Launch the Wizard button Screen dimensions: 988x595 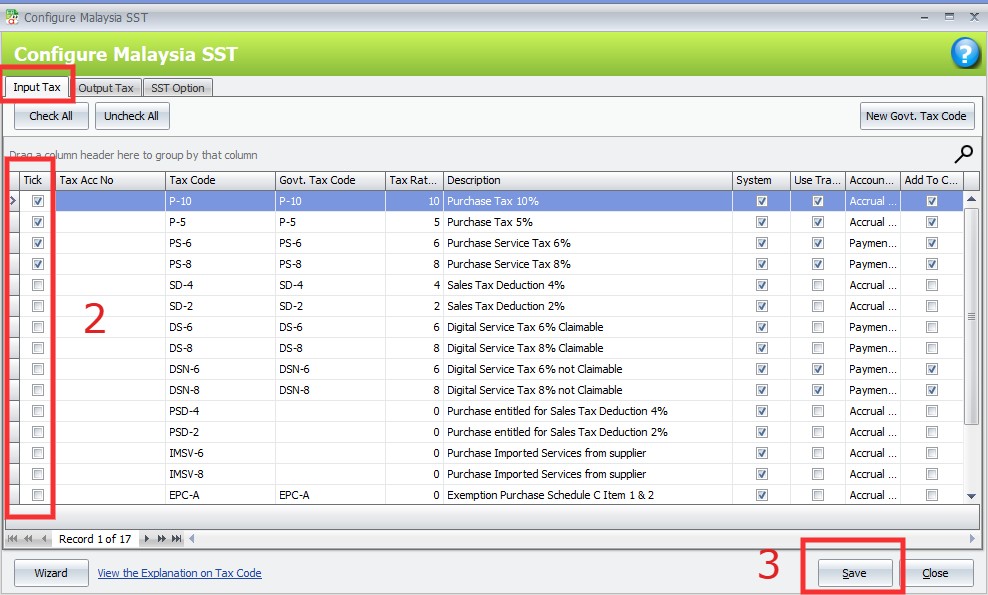click(x=51, y=573)
